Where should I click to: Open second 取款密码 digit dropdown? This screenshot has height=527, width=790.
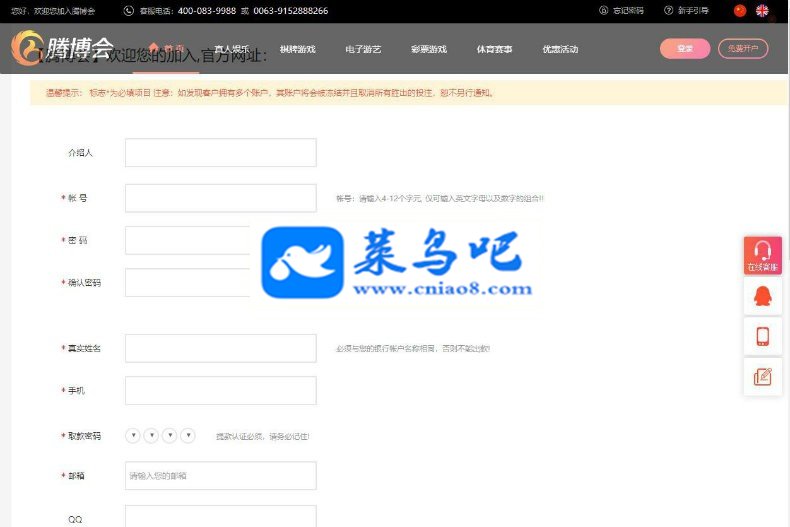click(151, 435)
